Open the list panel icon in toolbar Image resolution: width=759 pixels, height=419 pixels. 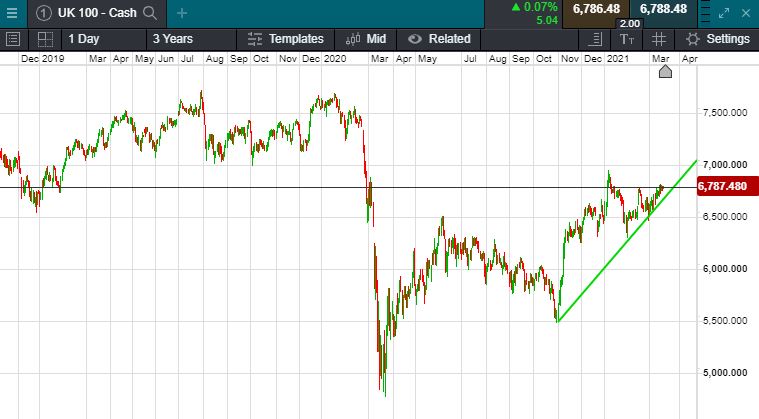click(x=13, y=39)
